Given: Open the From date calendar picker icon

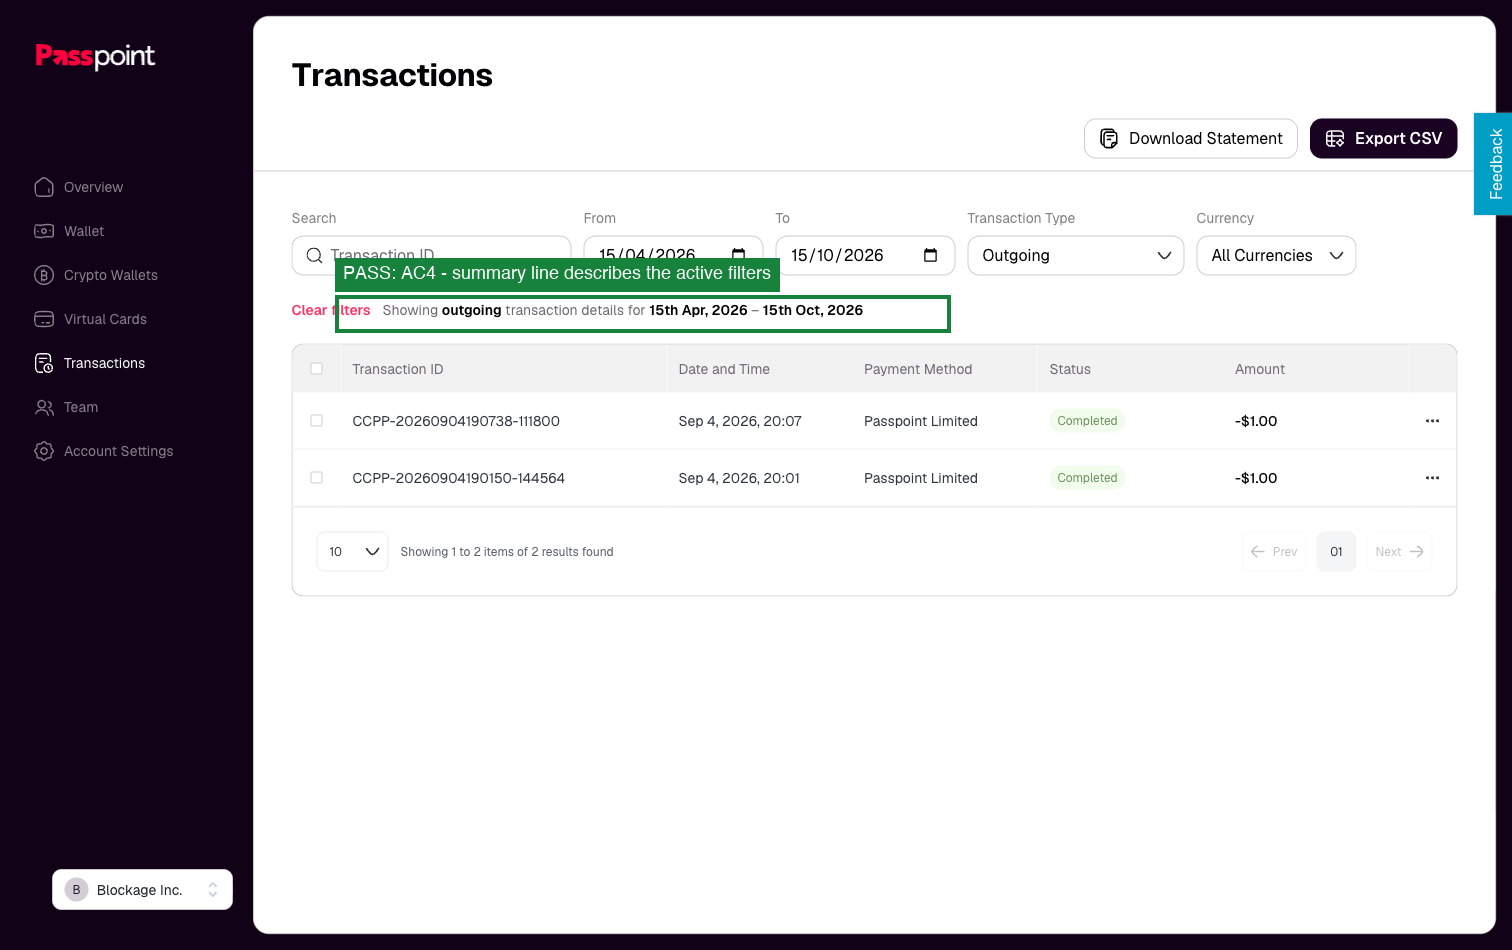Looking at the screenshot, I should (738, 255).
